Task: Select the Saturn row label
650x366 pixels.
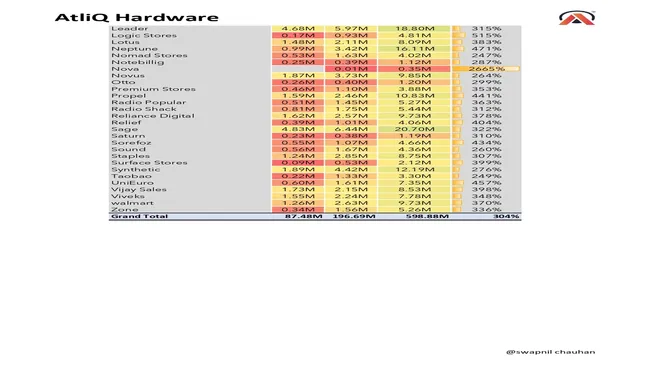Action: (128, 136)
